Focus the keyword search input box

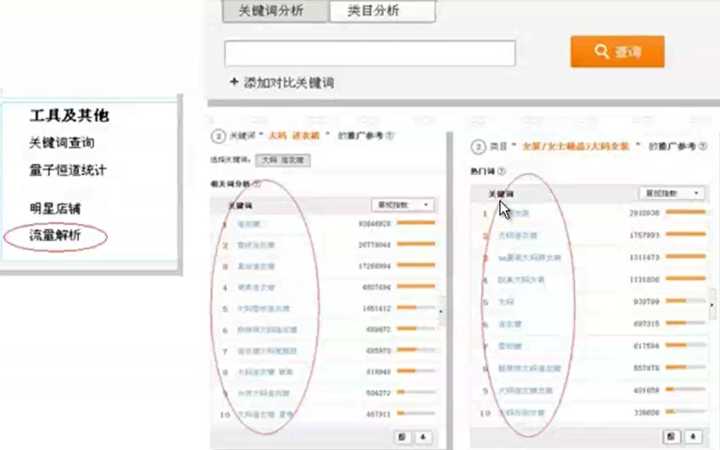tap(370, 53)
